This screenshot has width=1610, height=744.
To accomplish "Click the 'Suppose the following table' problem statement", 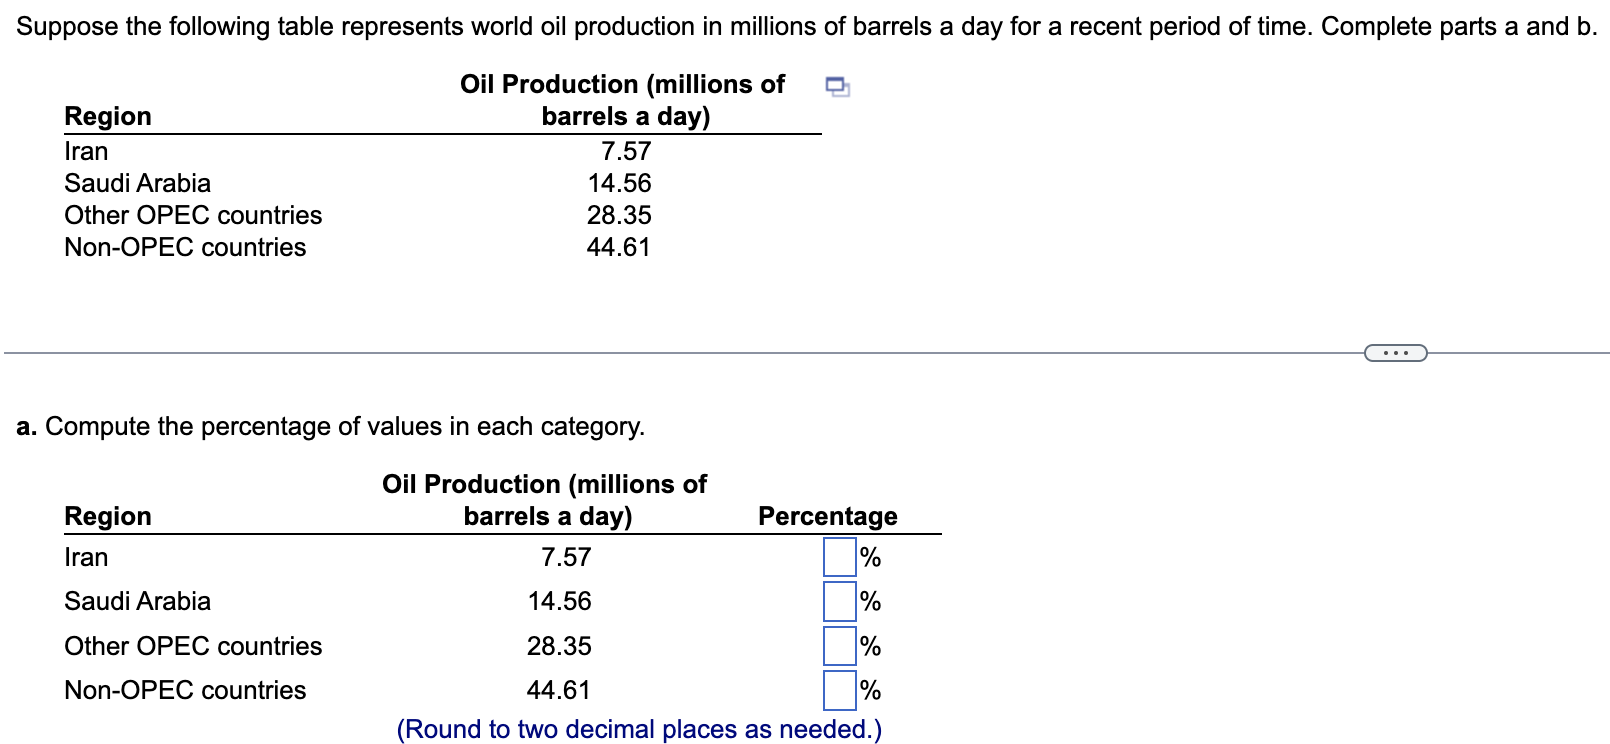I will (x=806, y=26).
